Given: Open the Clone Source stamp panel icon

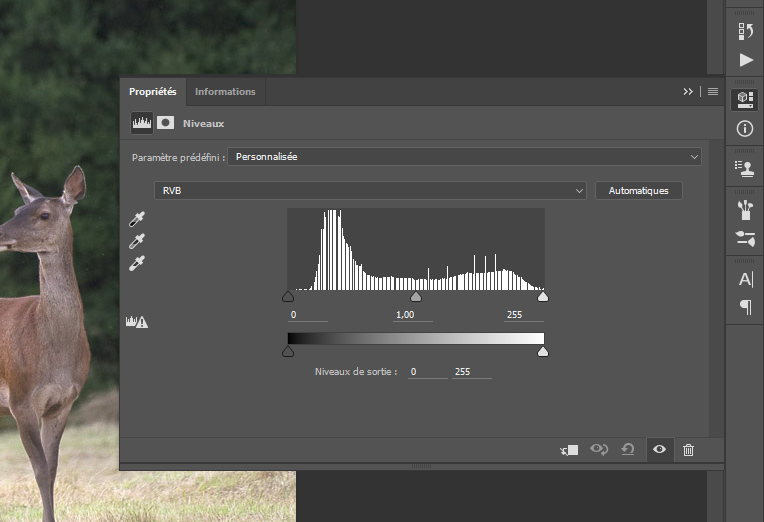Looking at the screenshot, I should 745,169.
